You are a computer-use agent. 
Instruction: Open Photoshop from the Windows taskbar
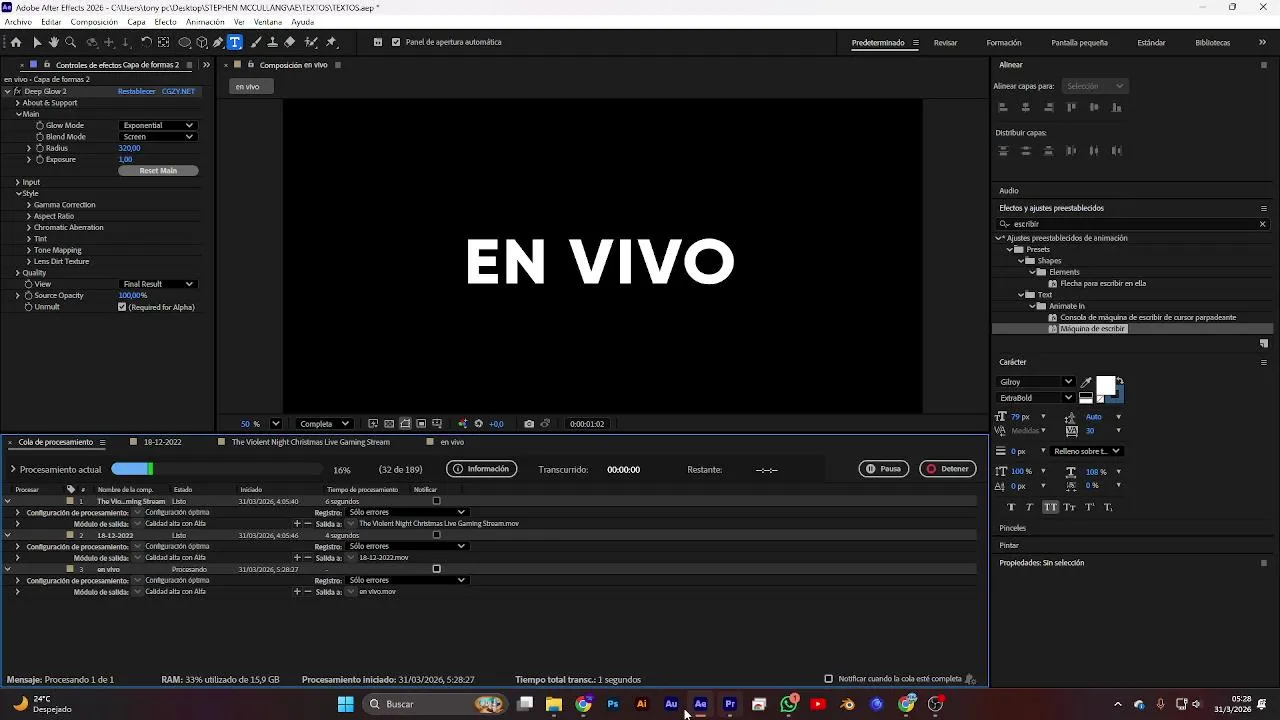click(613, 704)
